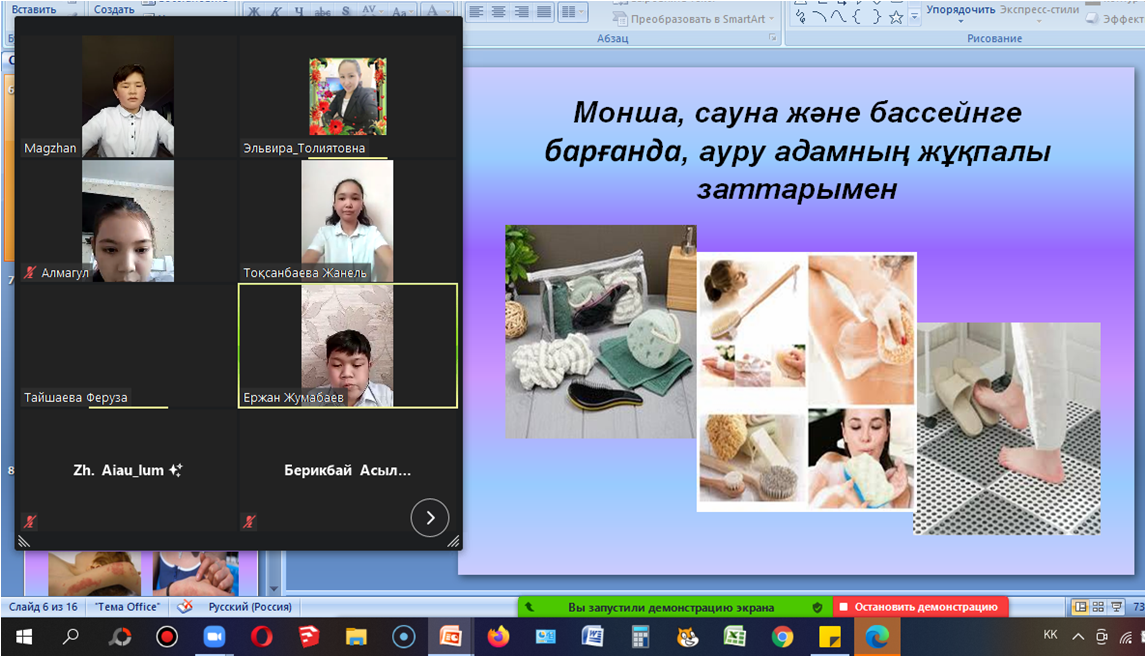
Task: Toggle align text left in ribbon
Action: tap(477, 12)
